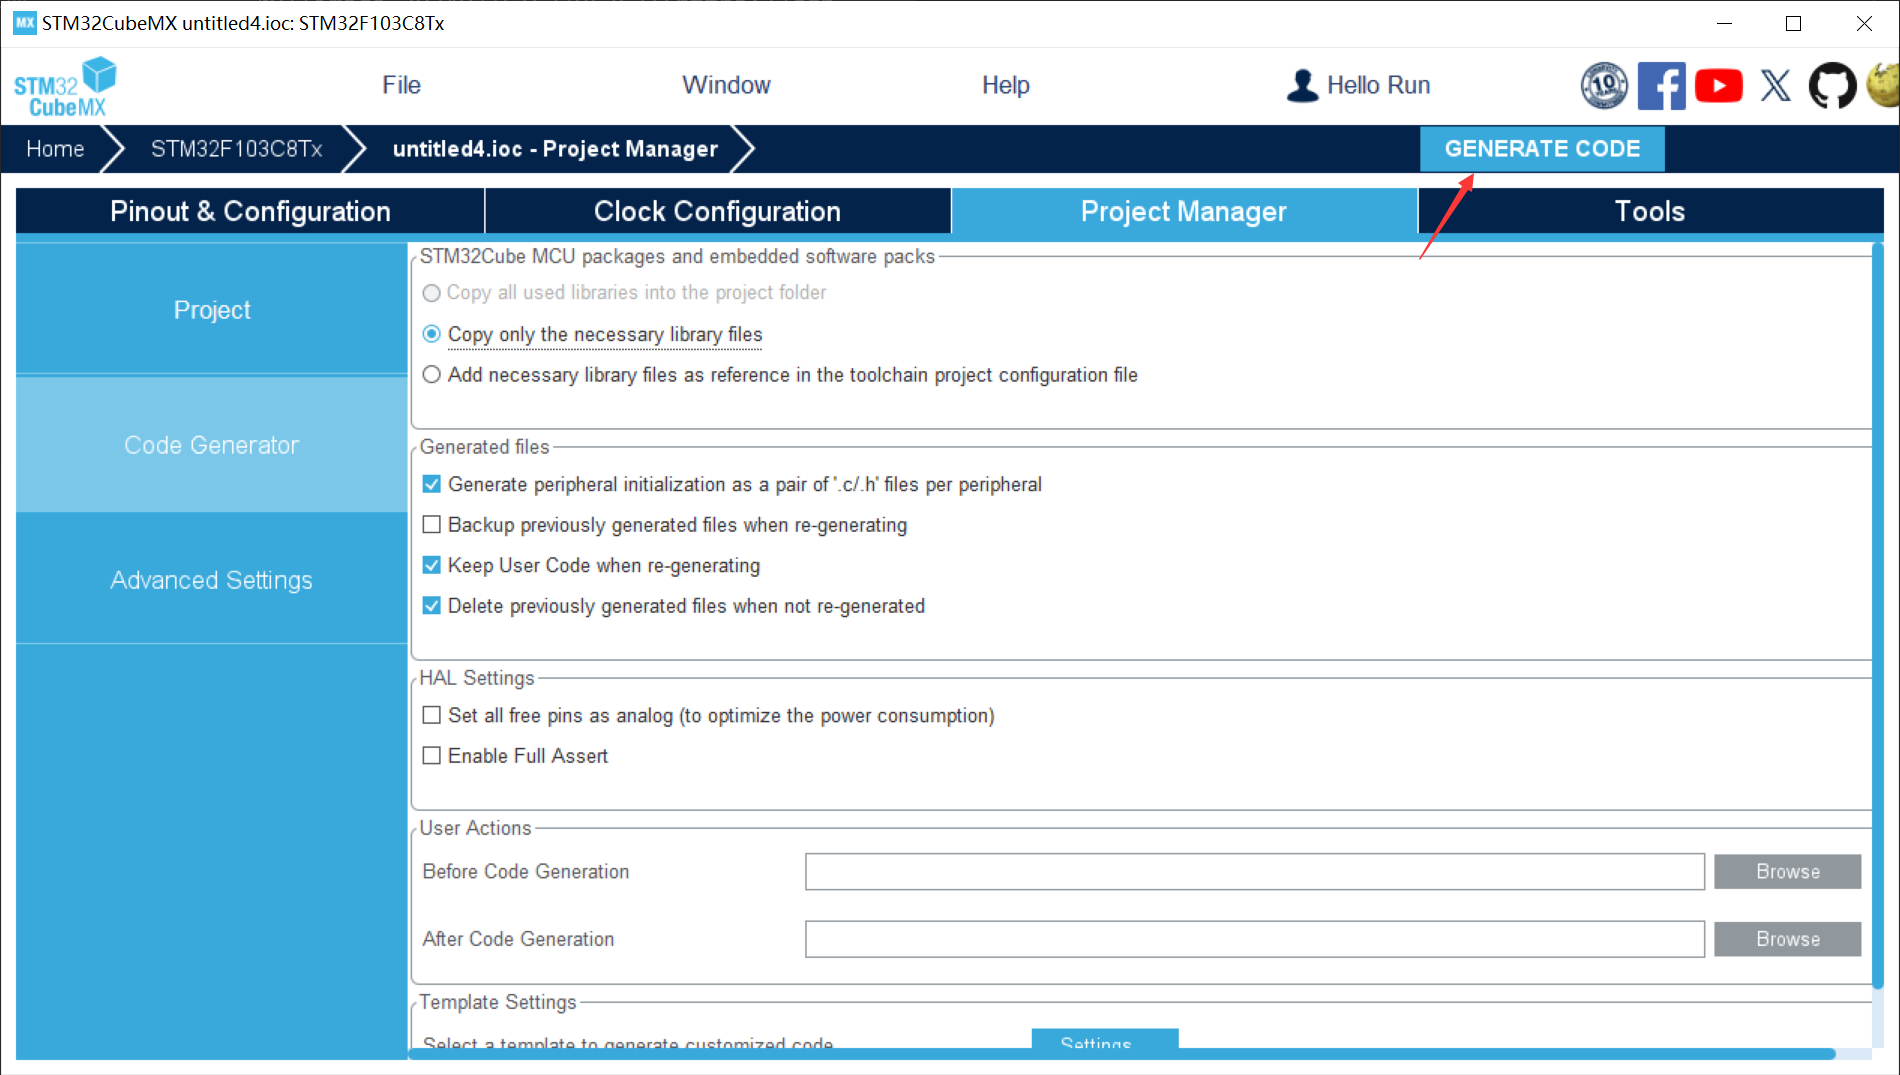Open the GitHub icon link
The width and height of the screenshot is (1900, 1075).
click(1832, 85)
